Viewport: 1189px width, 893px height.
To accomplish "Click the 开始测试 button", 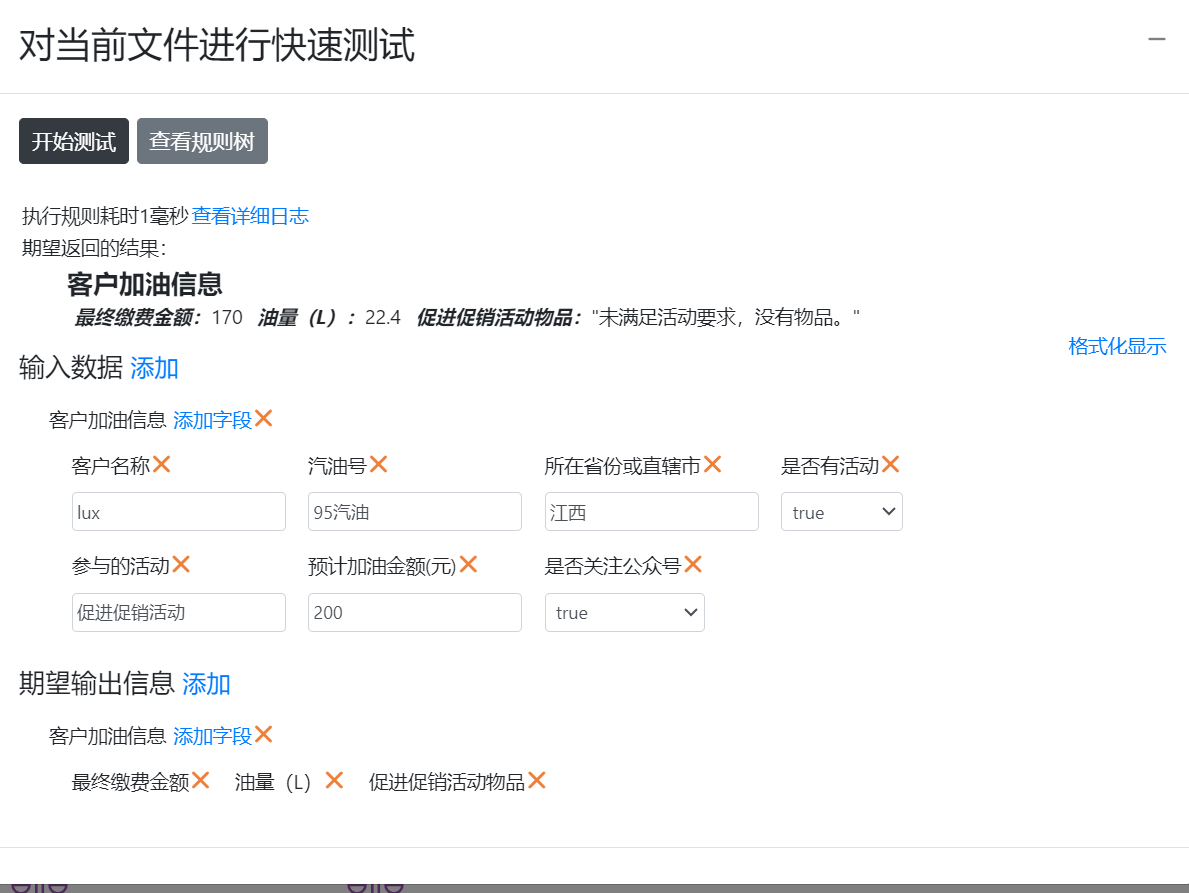I will coord(74,141).
